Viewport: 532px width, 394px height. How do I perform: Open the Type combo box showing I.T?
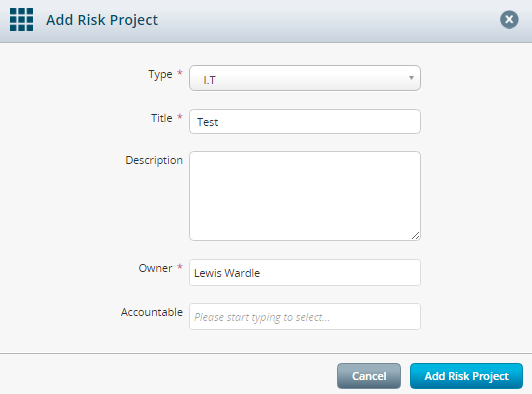pyautogui.click(x=305, y=78)
